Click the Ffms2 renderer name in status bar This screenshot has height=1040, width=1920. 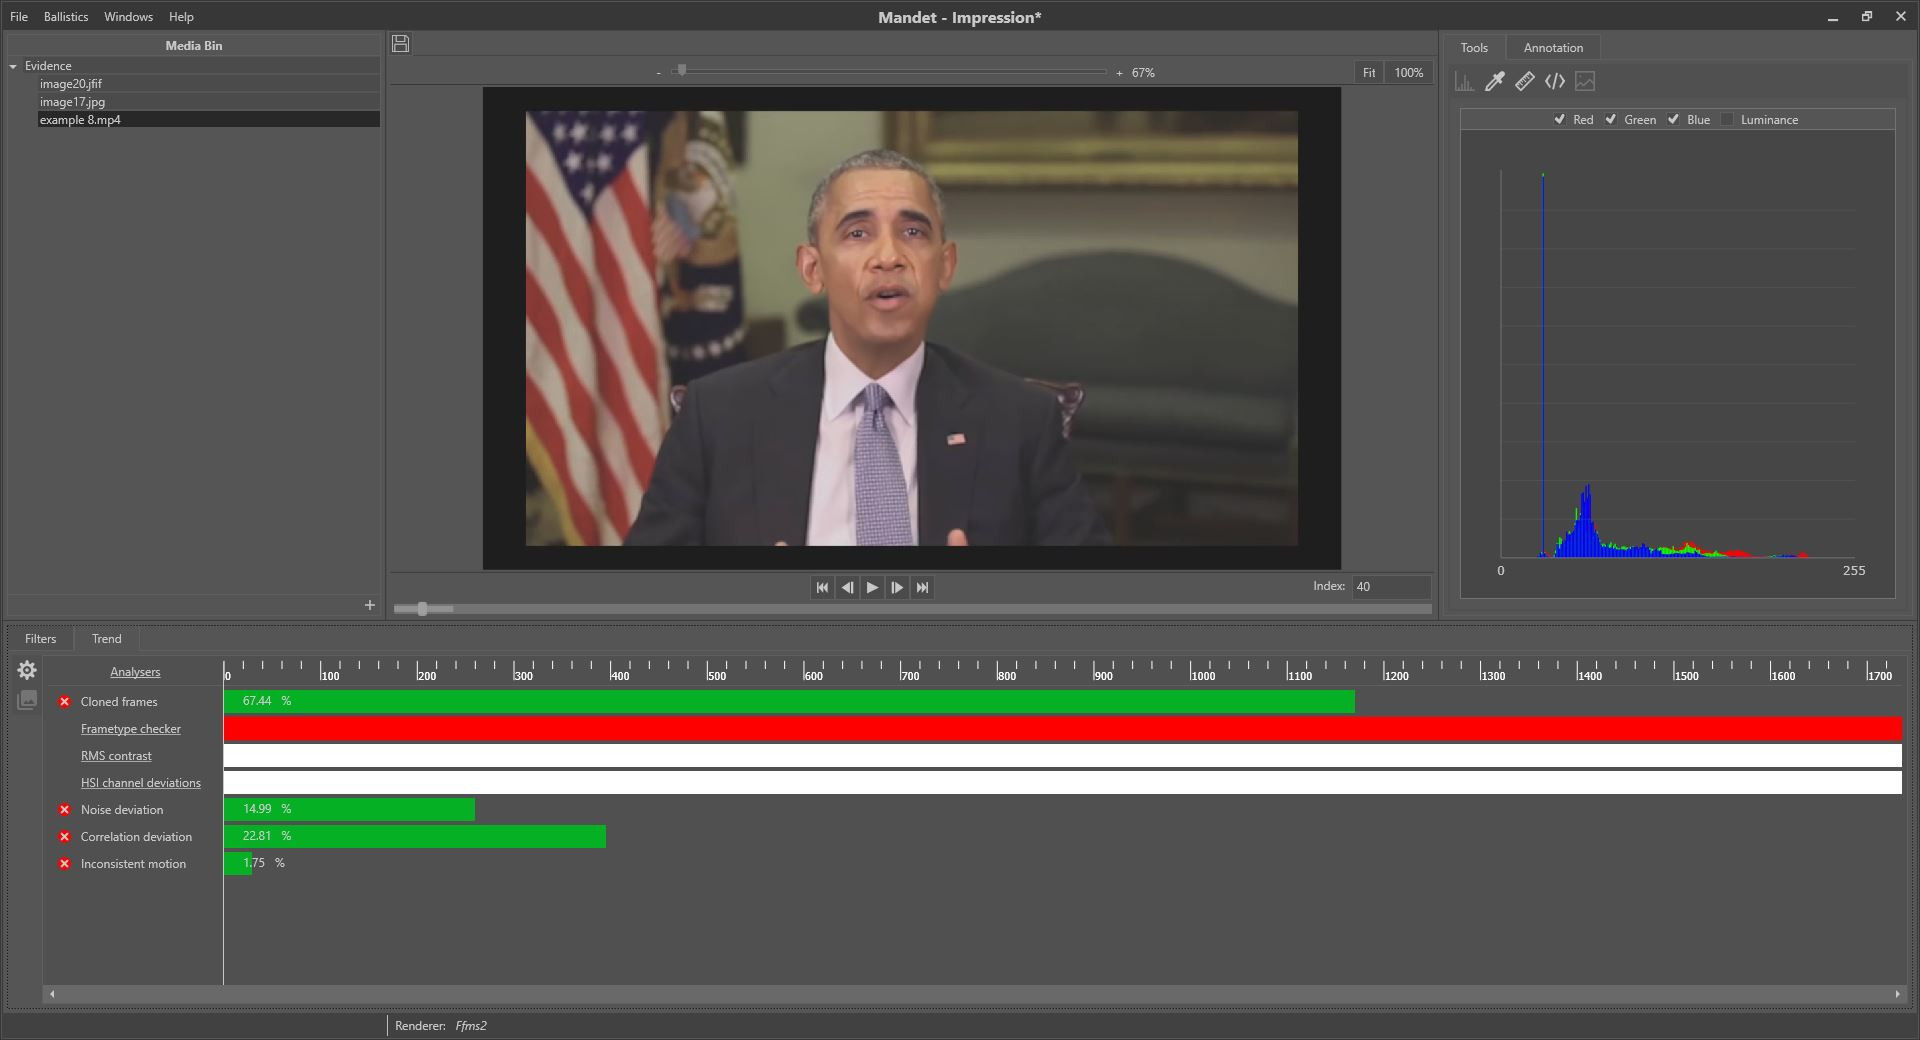[471, 1026]
